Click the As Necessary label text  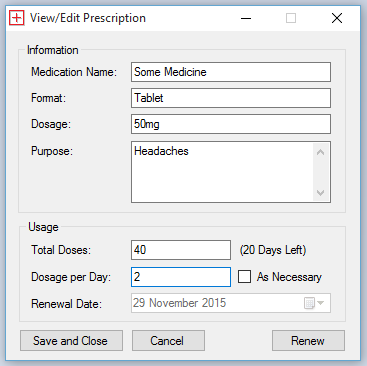(289, 277)
